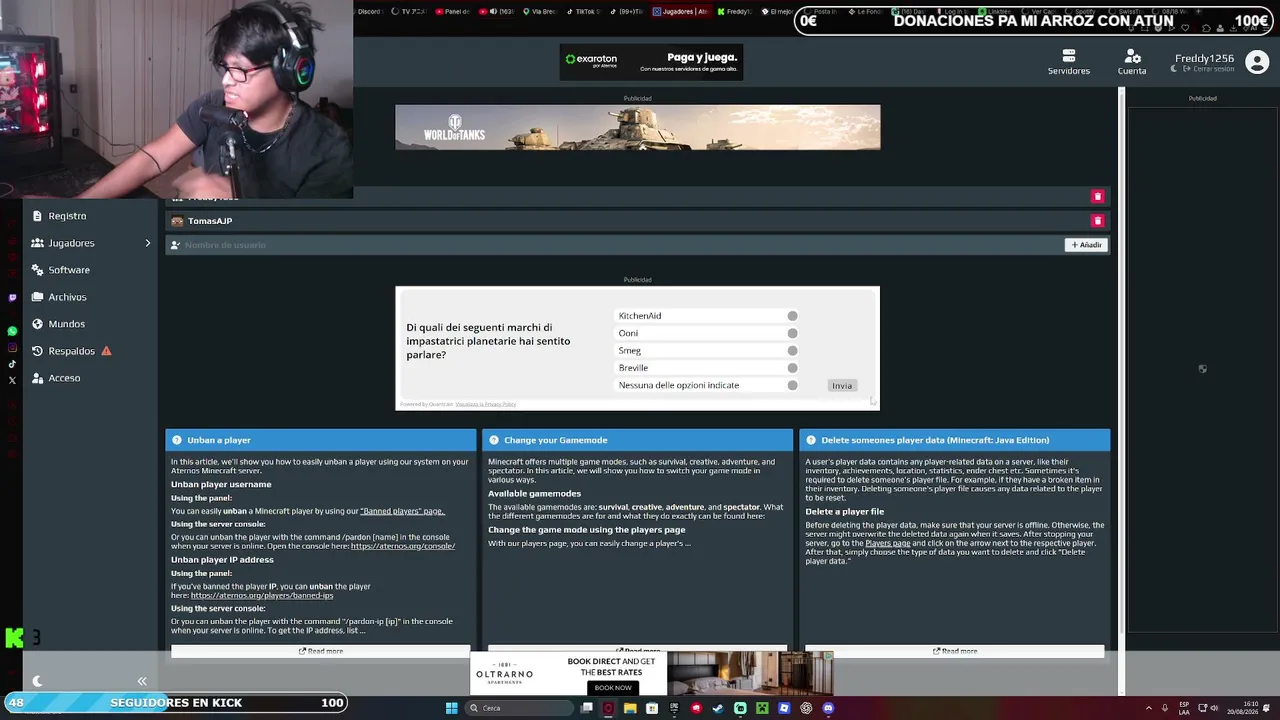Read more on Unban a player article
The width and height of the screenshot is (1280, 720).
pos(321,651)
